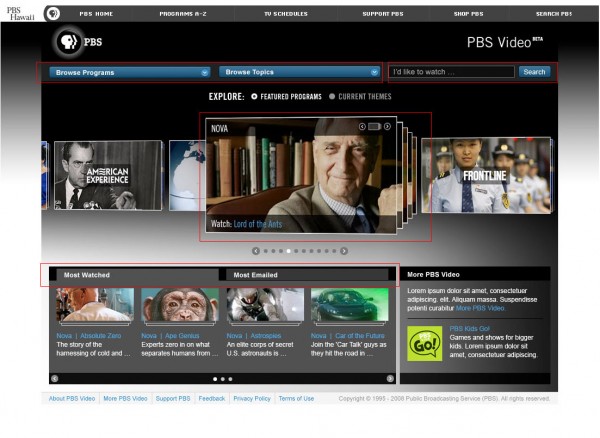Screen dimensions: 600x438
Task: Click the PBS Hawaii text logo
Action: 21,14
